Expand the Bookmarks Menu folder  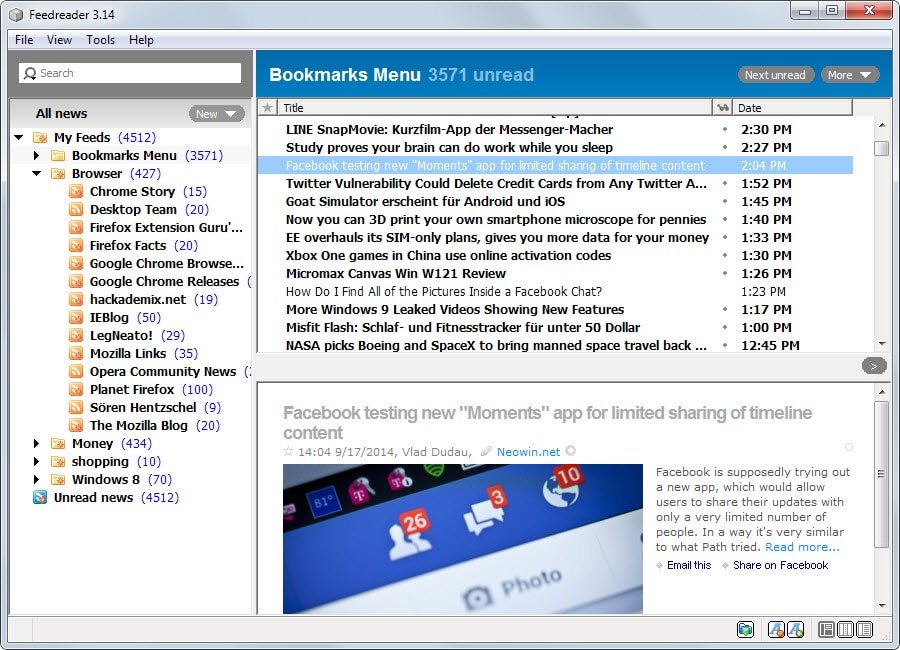point(37,155)
